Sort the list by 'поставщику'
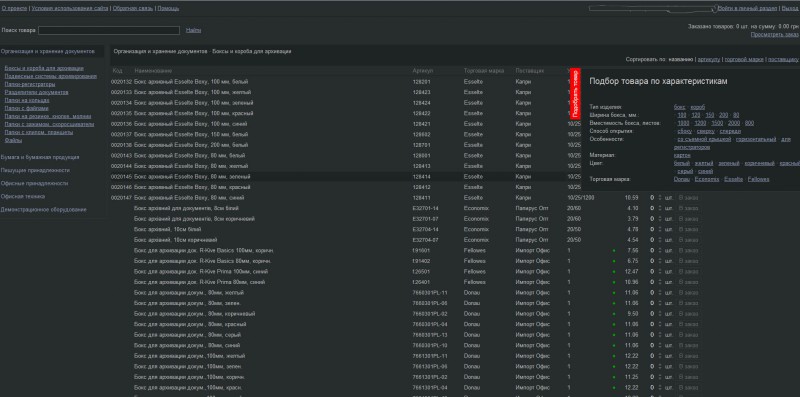Viewport: 800px width, 397px height. [783, 60]
